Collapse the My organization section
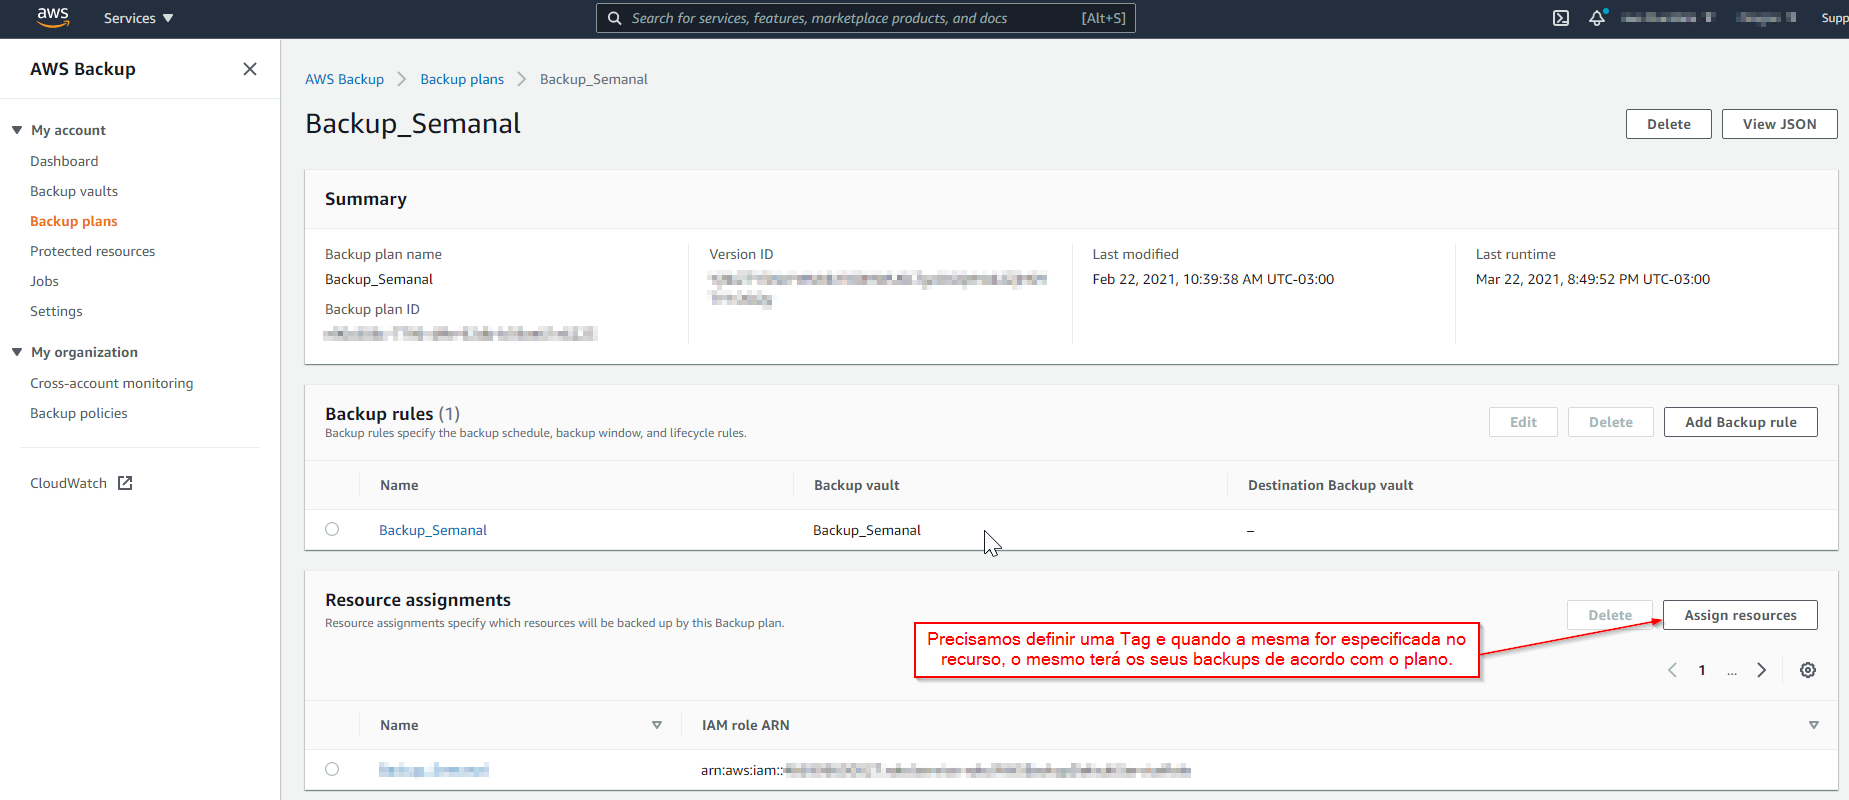 pyautogui.click(x=17, y=352)
